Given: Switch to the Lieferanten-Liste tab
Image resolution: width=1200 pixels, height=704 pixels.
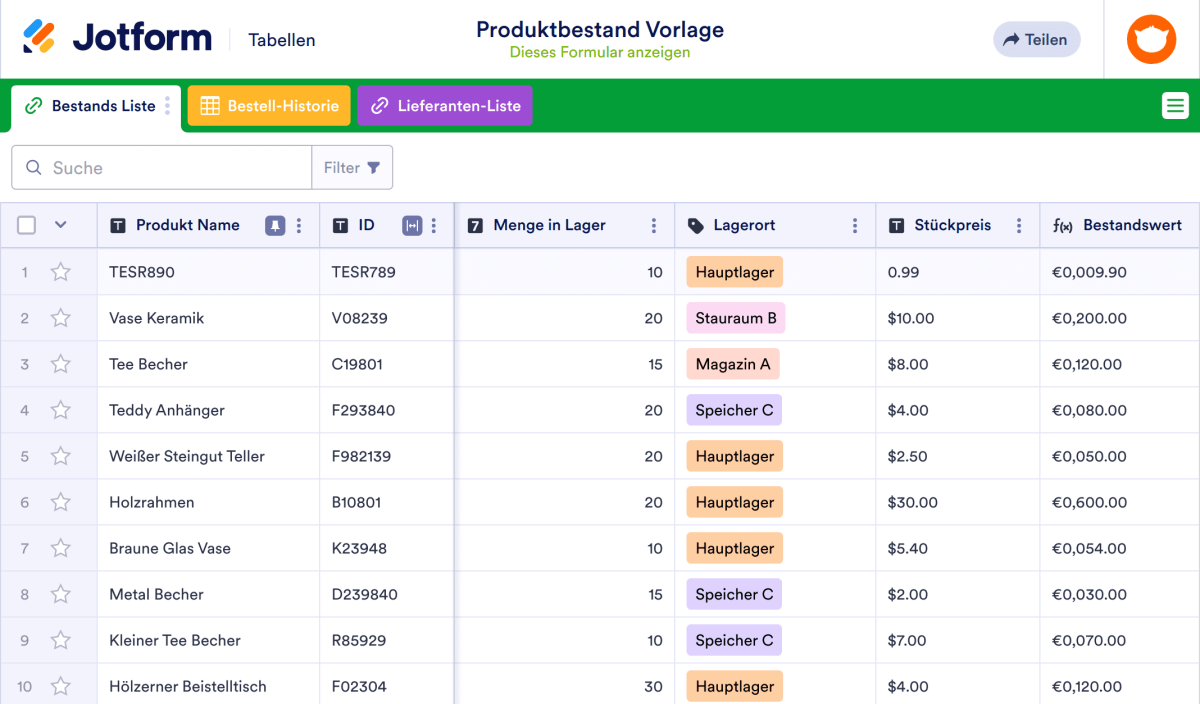Looking at the screenshot, I should pyautogui.click(x=445, y=106).
